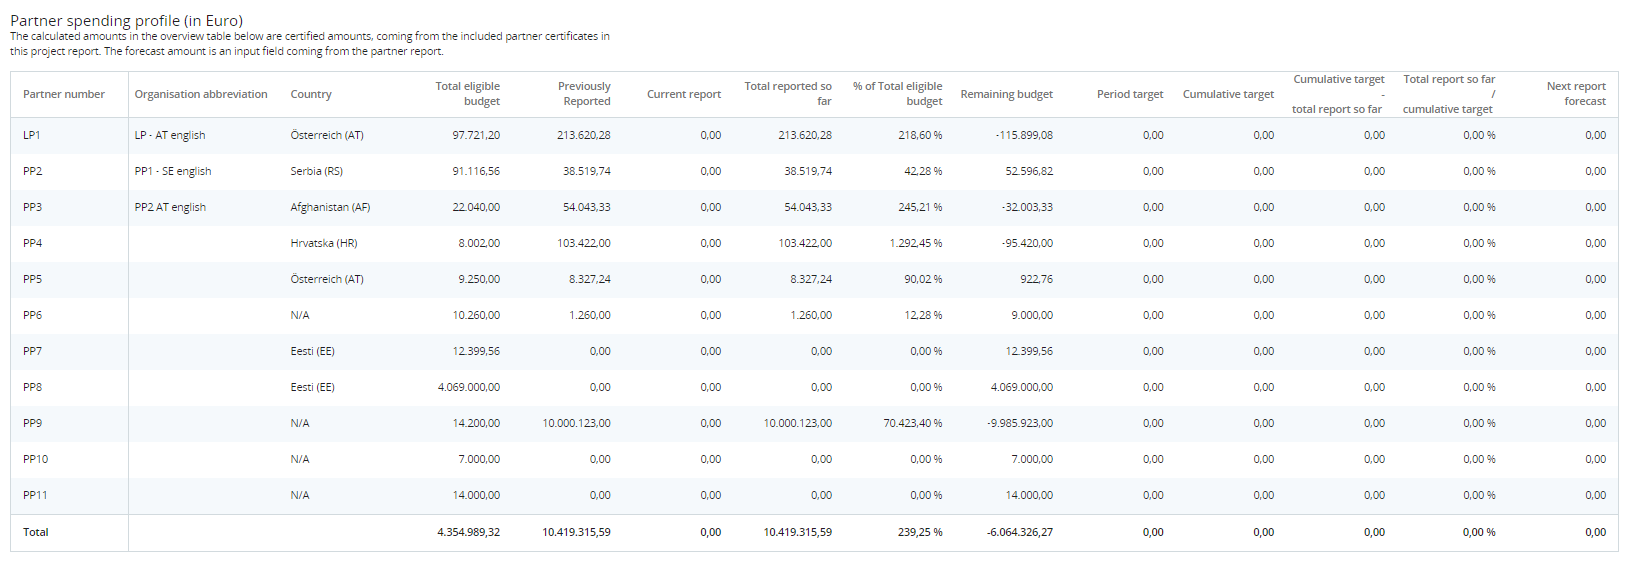Screen dimensions: 1632x565
Task: Click the 'Period target' column header
Action: pyautogui.click(x=1129, y=94)
